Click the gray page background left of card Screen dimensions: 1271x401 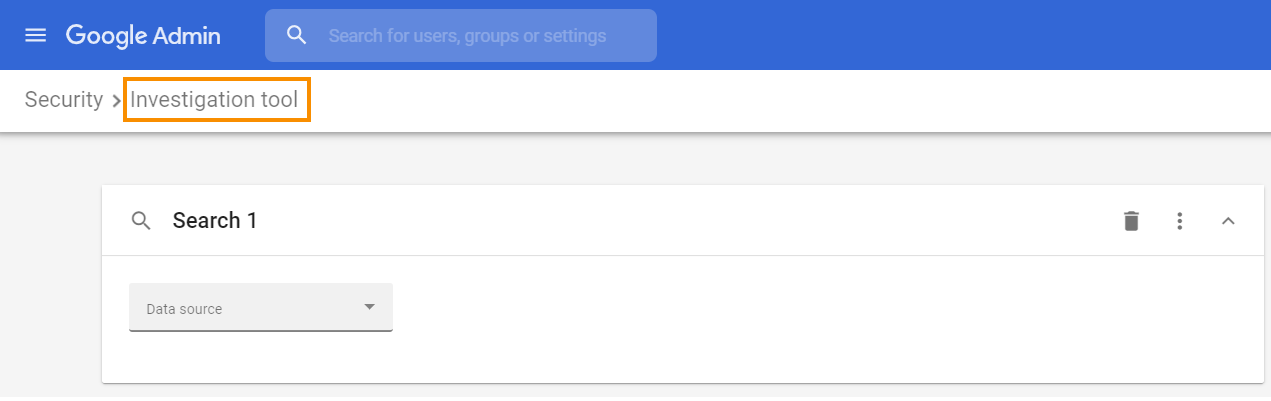click(50, 280)
